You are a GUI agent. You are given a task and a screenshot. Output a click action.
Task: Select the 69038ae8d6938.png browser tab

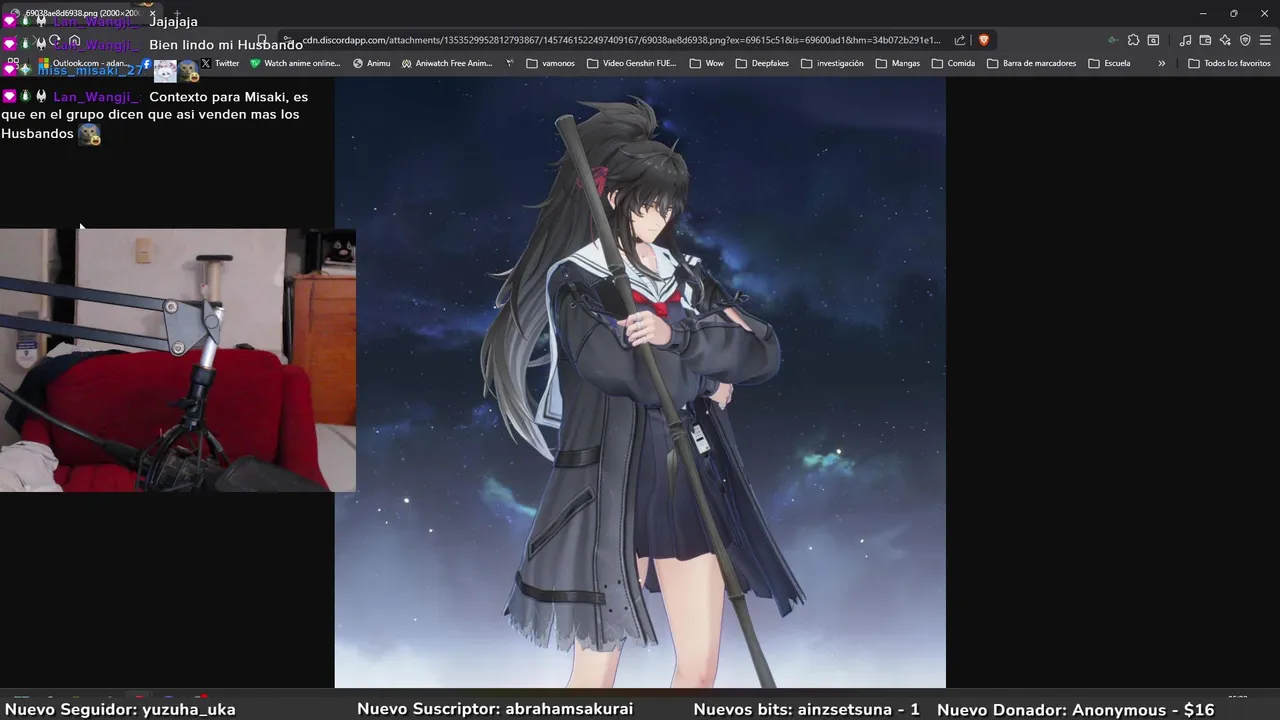click(x=80, y=13)
